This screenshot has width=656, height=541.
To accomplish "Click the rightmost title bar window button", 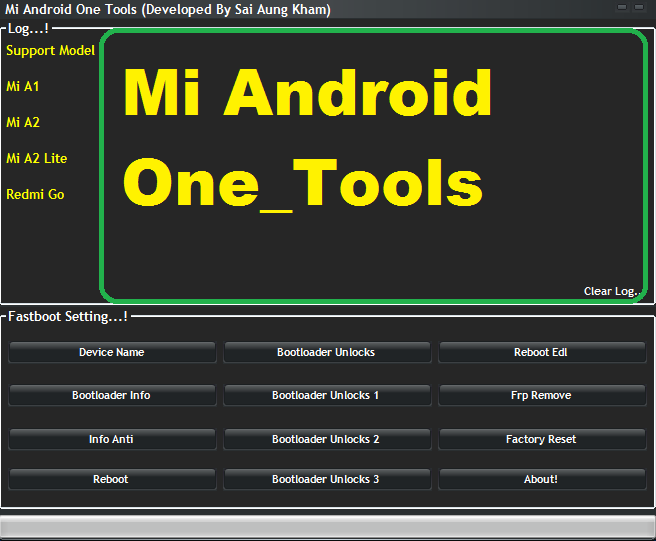I will tap(639, 7).
